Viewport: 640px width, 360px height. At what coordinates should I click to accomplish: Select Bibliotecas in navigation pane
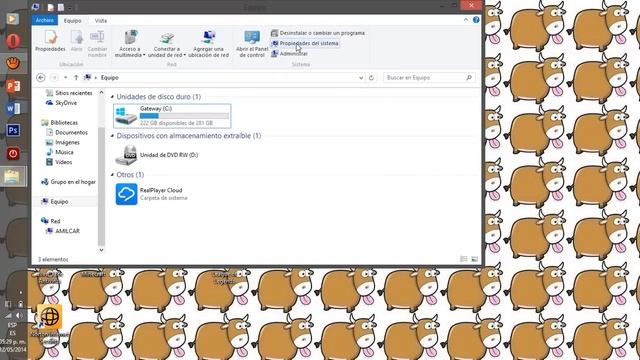pos(60,122)
